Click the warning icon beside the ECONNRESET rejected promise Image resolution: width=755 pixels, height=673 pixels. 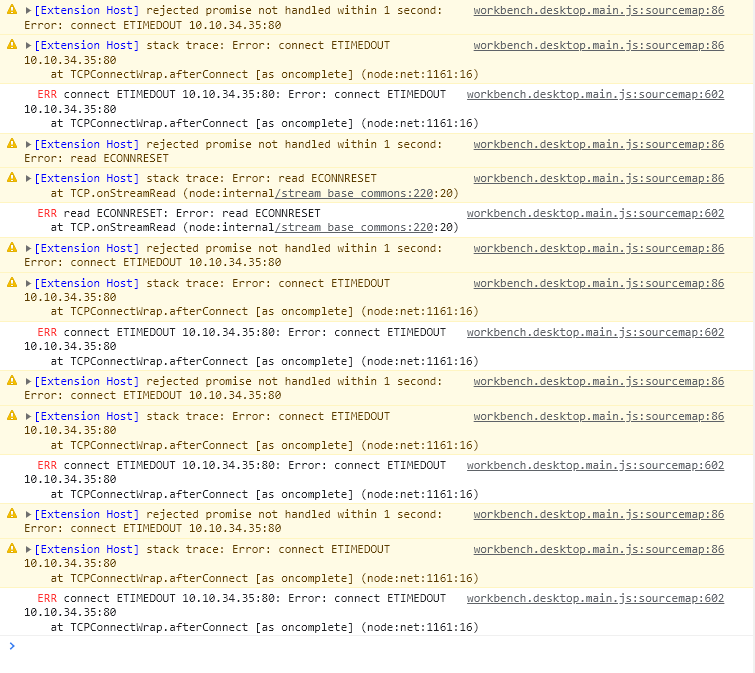[x=12, y=144]
